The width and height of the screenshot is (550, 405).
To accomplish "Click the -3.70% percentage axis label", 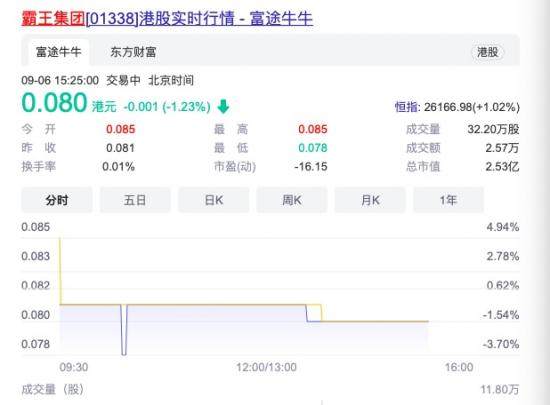I will click(x=501, y=344).
